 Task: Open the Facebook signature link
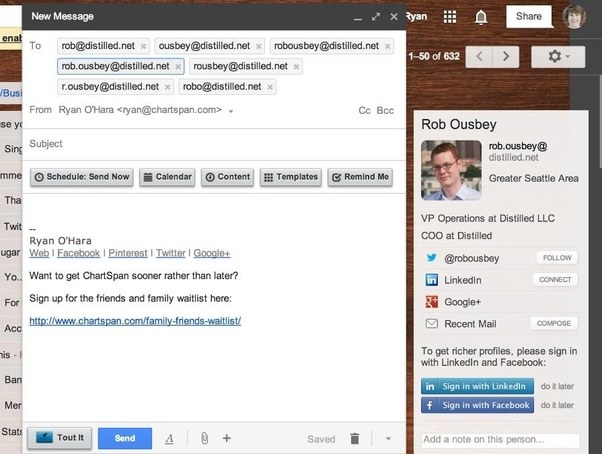[x=78, y=253]
